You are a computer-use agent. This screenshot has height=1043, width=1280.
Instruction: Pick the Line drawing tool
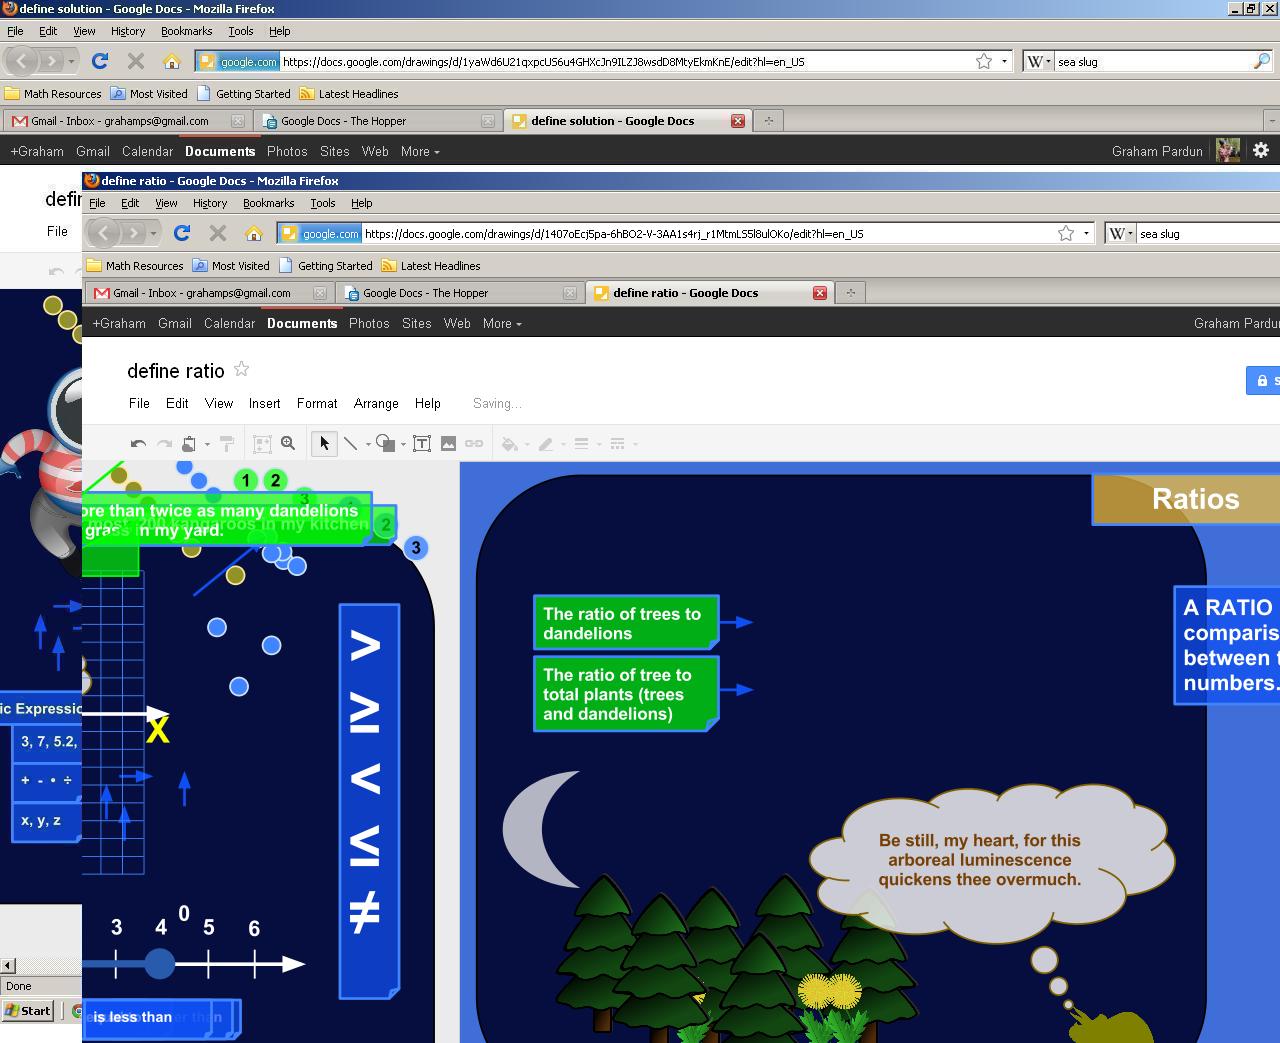pos(351,443)
